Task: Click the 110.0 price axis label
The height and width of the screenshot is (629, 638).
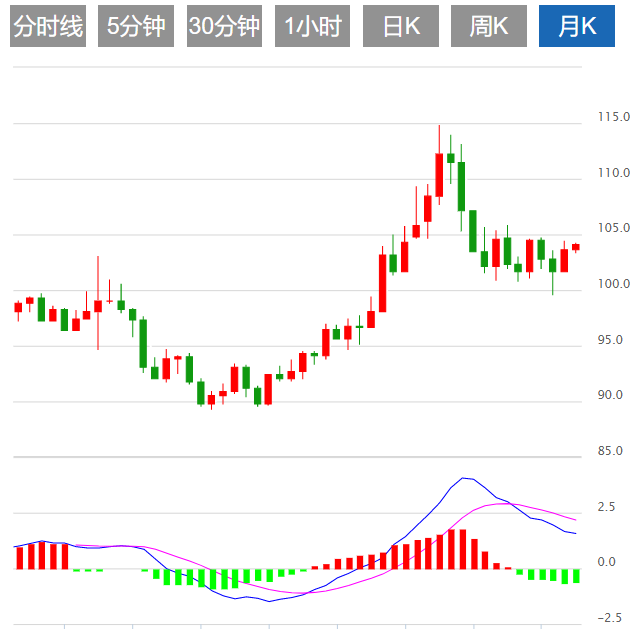Action: pos(614,173)
